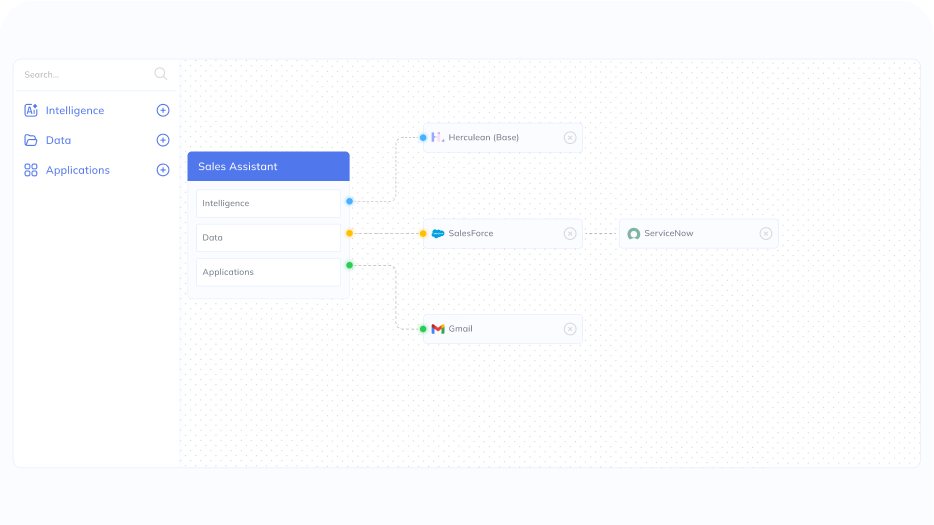This screenshot has width=934, height=525.
Task: Add a new Application with plus
Action: 163,171
